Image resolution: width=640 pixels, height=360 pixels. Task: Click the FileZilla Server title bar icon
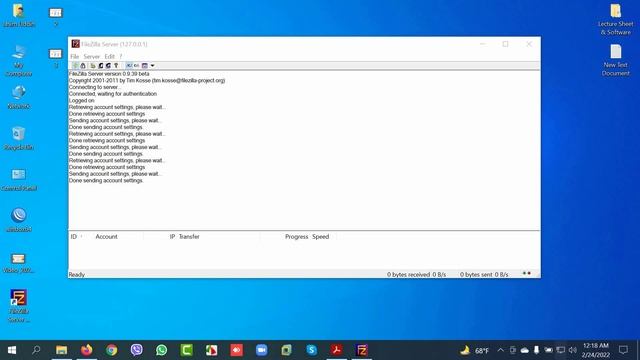(x=76, y=44)
